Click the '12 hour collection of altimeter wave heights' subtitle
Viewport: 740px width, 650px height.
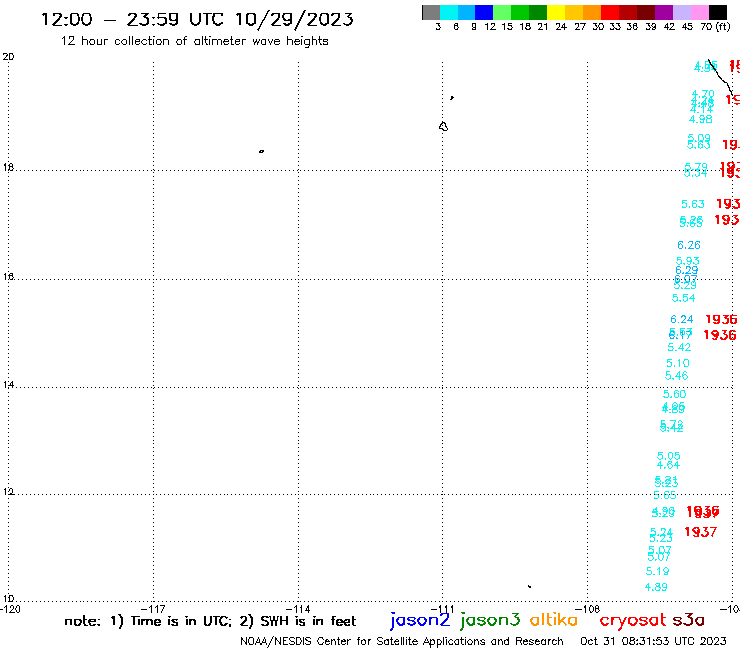(194, 41)
